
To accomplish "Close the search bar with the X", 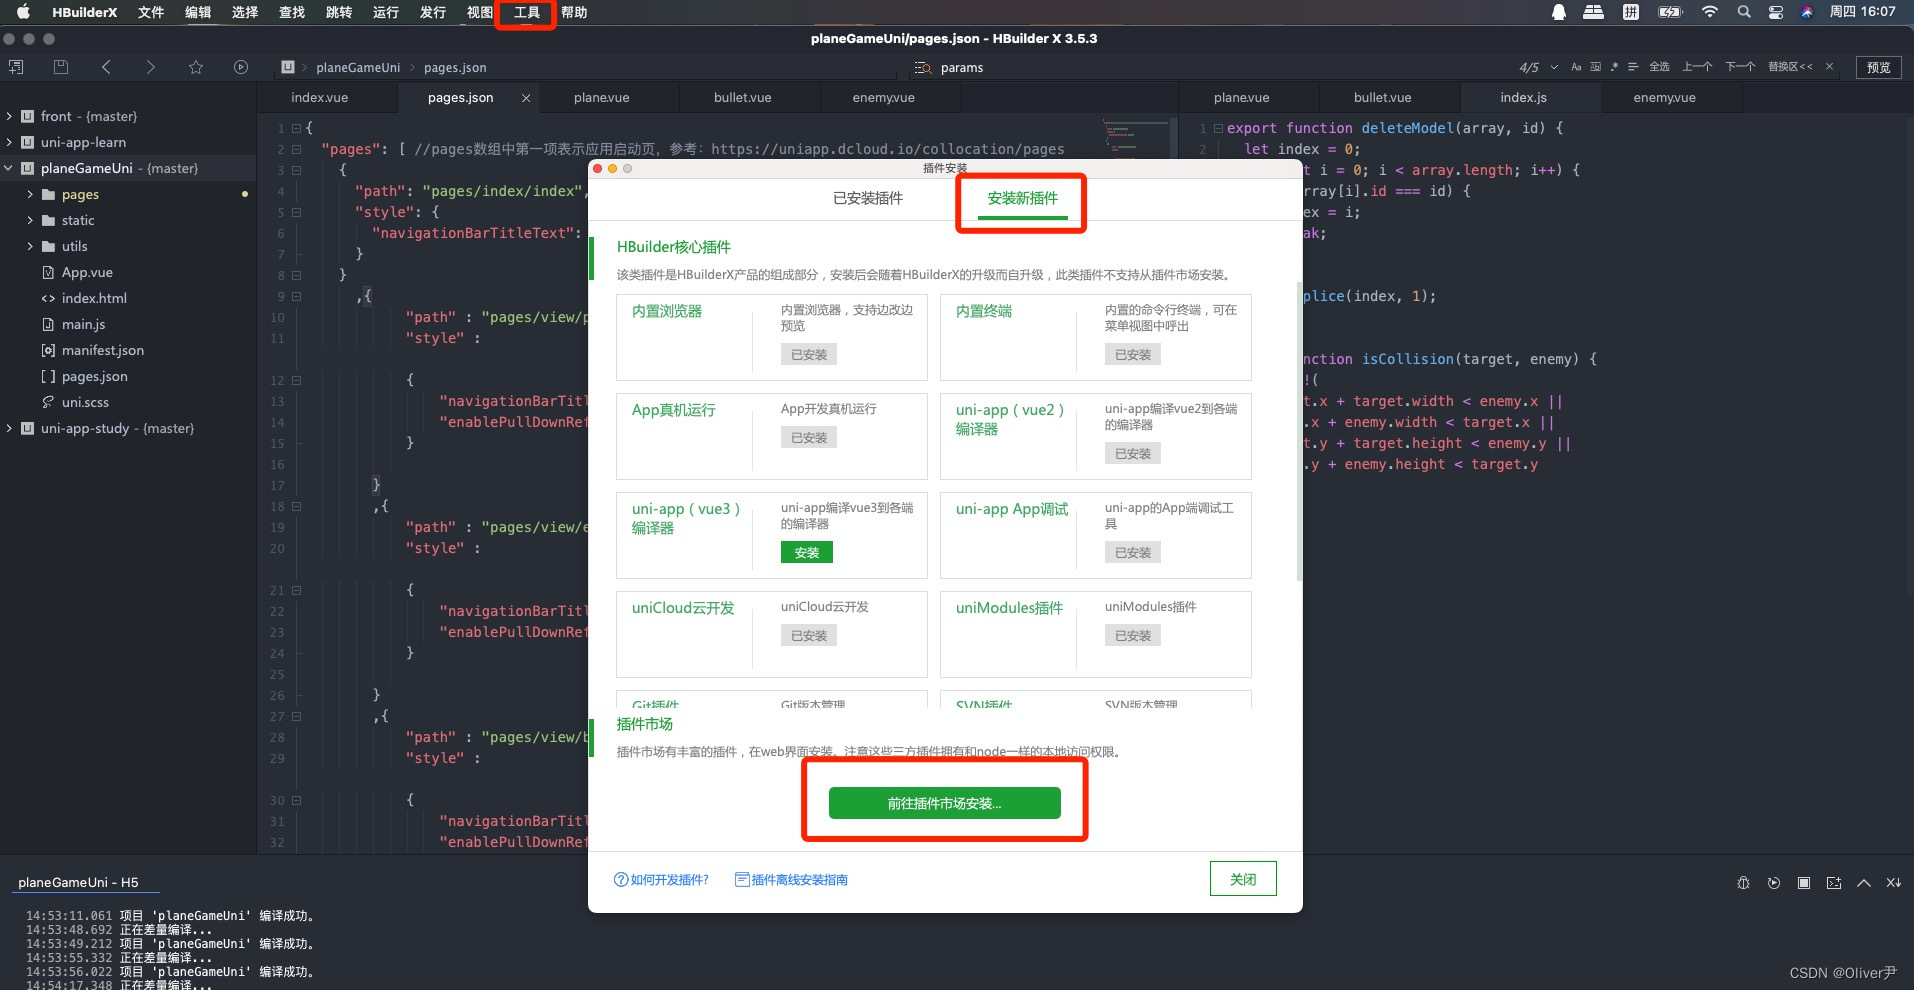I will (1829, 67).
